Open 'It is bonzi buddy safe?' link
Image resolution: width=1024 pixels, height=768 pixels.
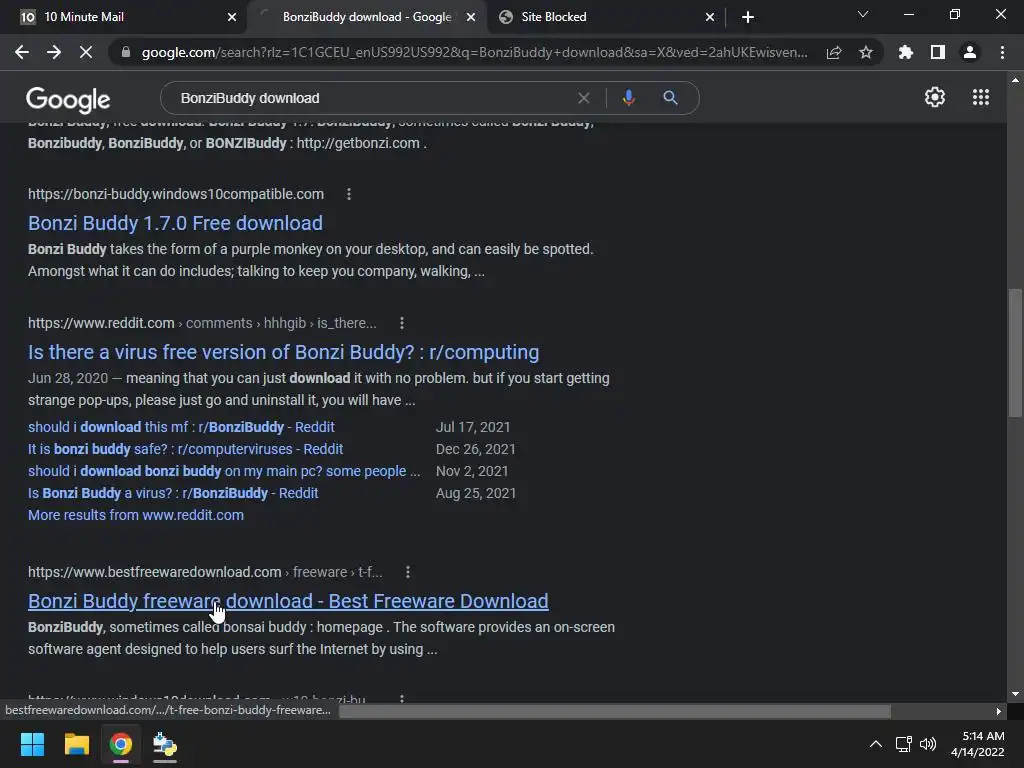185,449
